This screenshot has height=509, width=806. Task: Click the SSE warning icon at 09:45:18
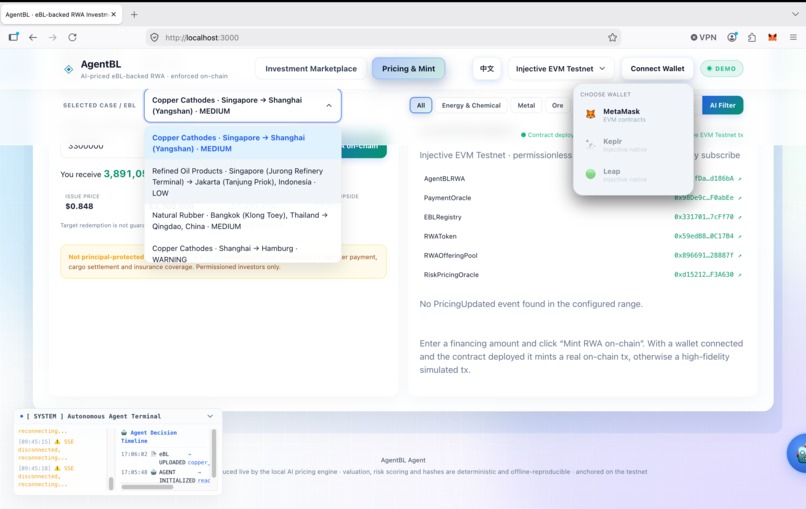click(x=57, y=468)
